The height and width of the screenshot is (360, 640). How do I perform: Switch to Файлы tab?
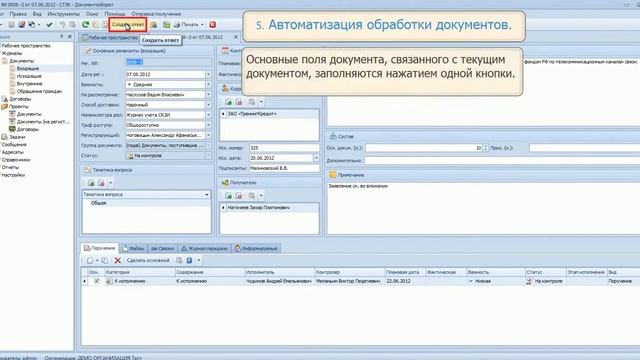click(x=133, y=249)
